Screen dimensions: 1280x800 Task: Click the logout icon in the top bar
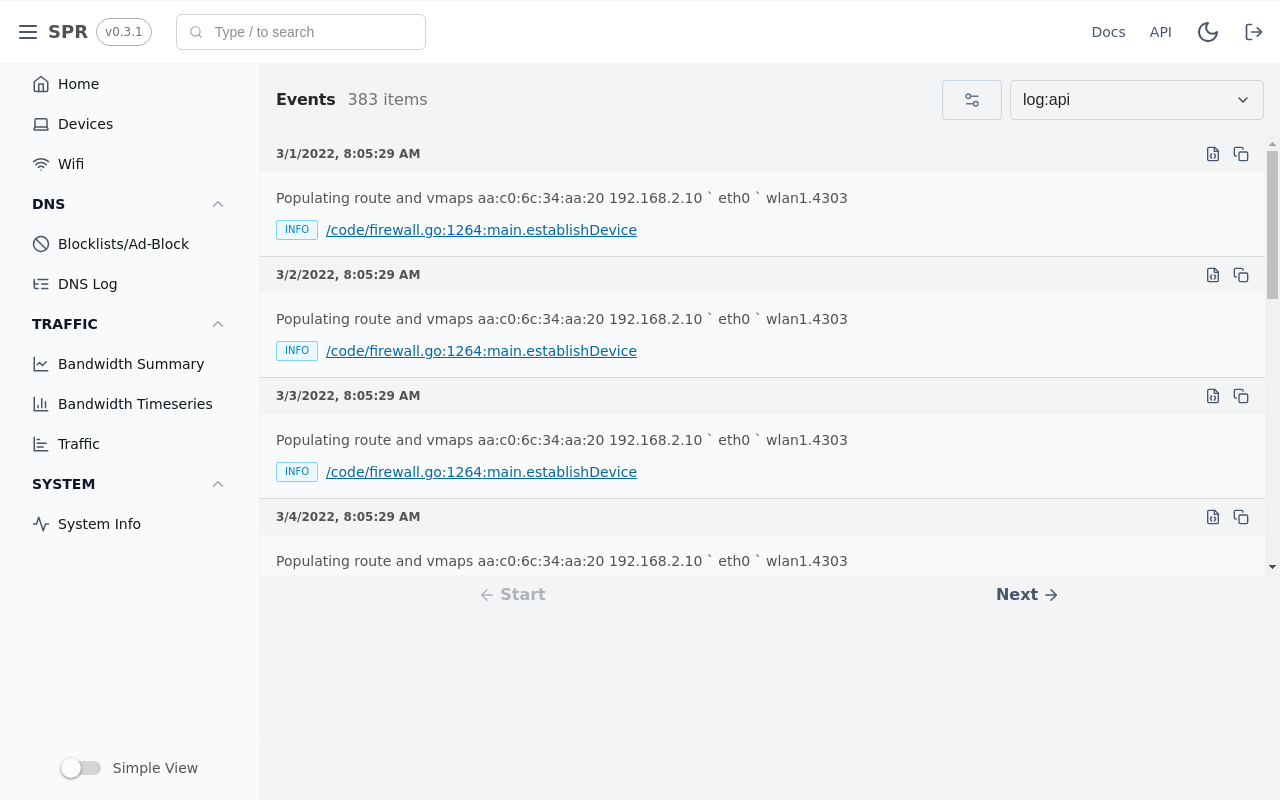(x=1253, y=31)
